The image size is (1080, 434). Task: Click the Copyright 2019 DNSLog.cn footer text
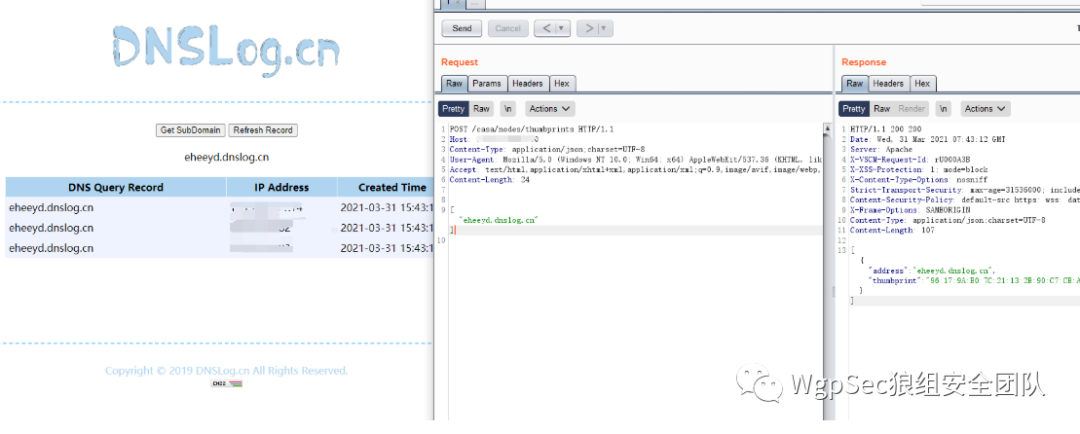227,371
